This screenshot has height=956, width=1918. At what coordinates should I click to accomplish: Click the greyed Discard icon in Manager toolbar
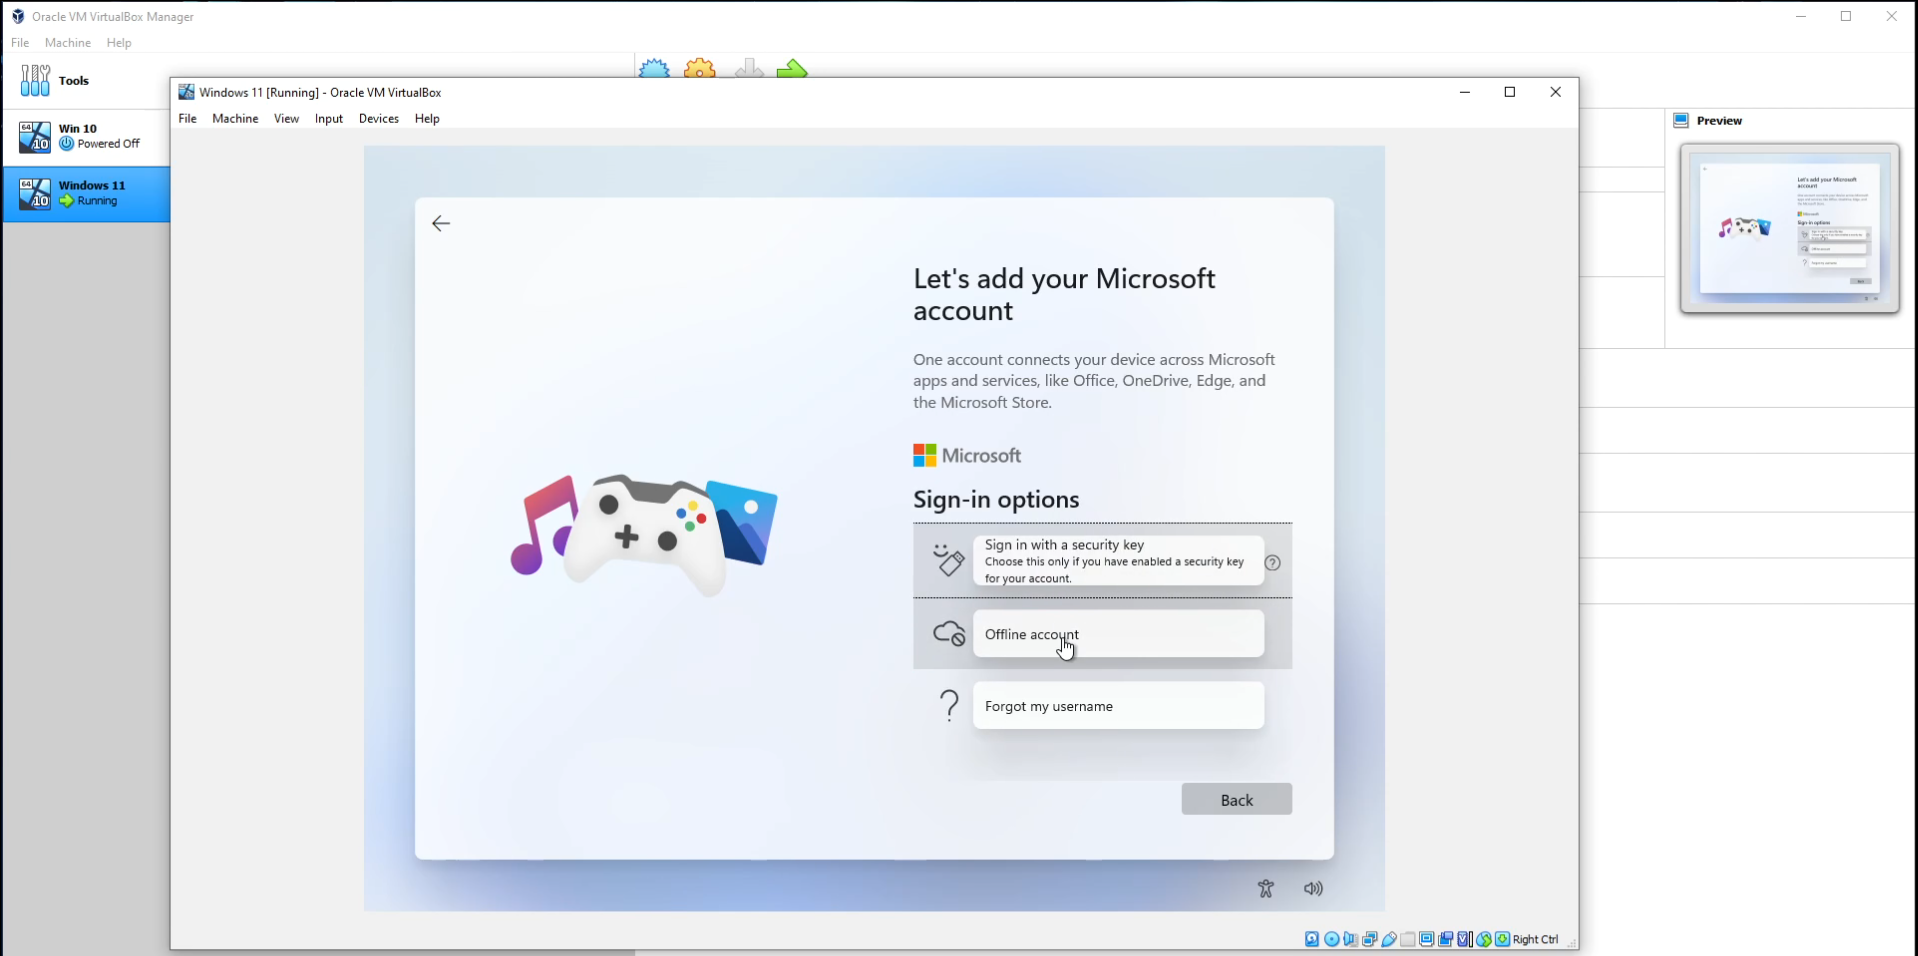748,68
